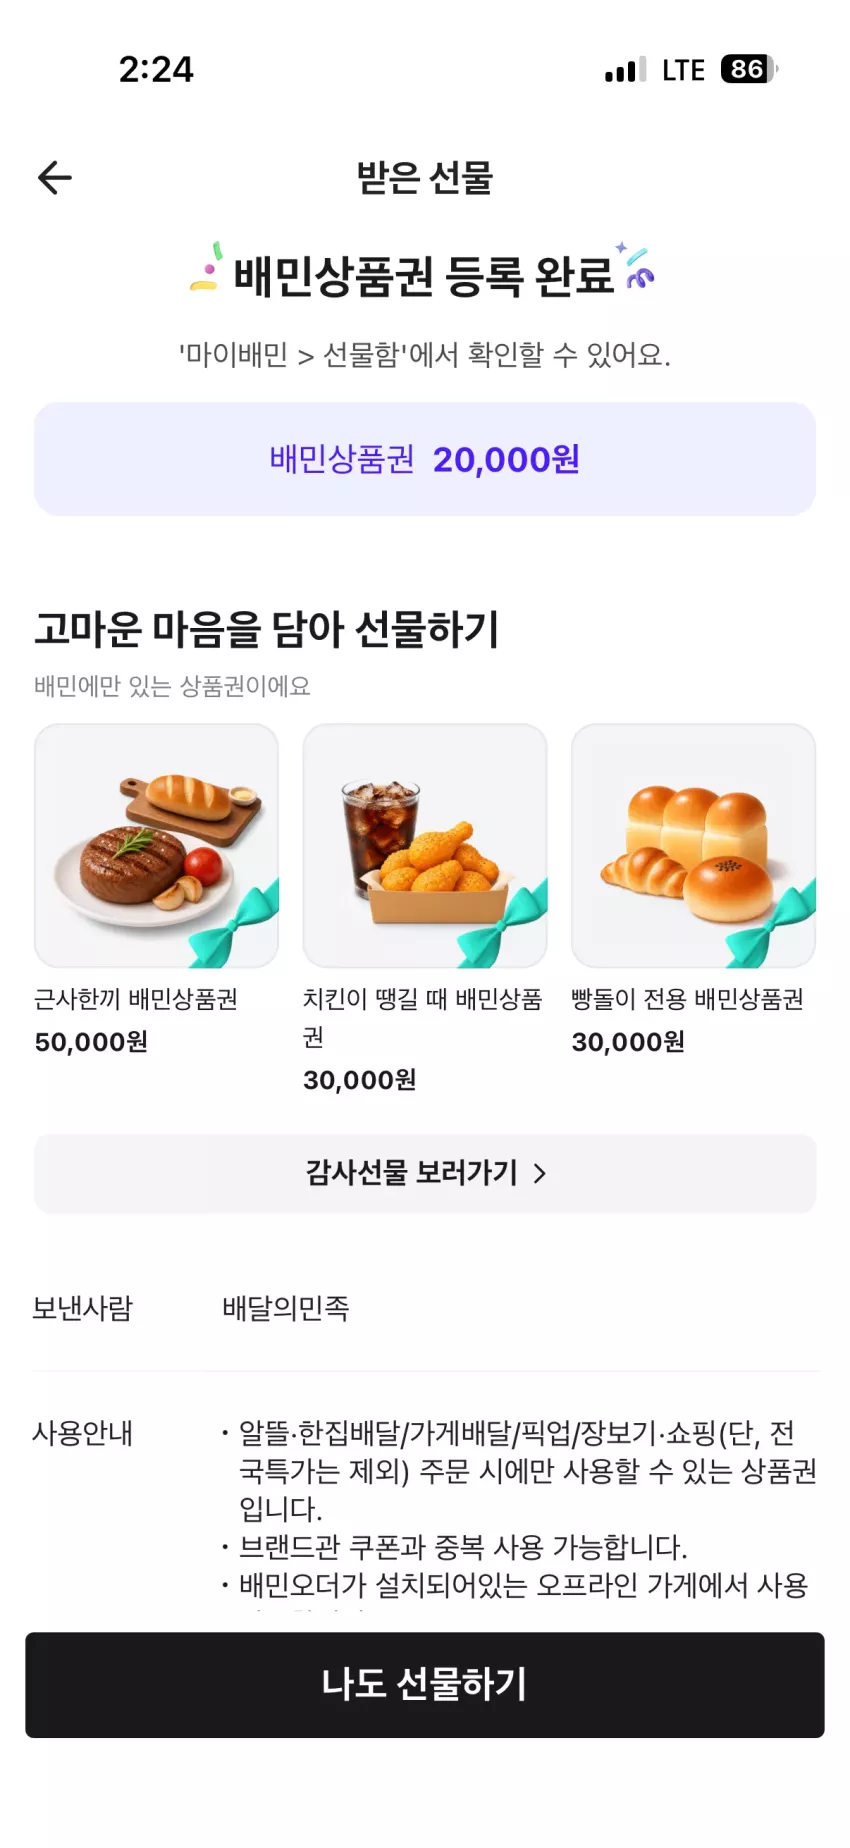Image resolution: width=850 pixels, height=1848 pixels.
Task: Tap the chevron on 감사선물 보러가기
Action: click(x=540, y=1173)
